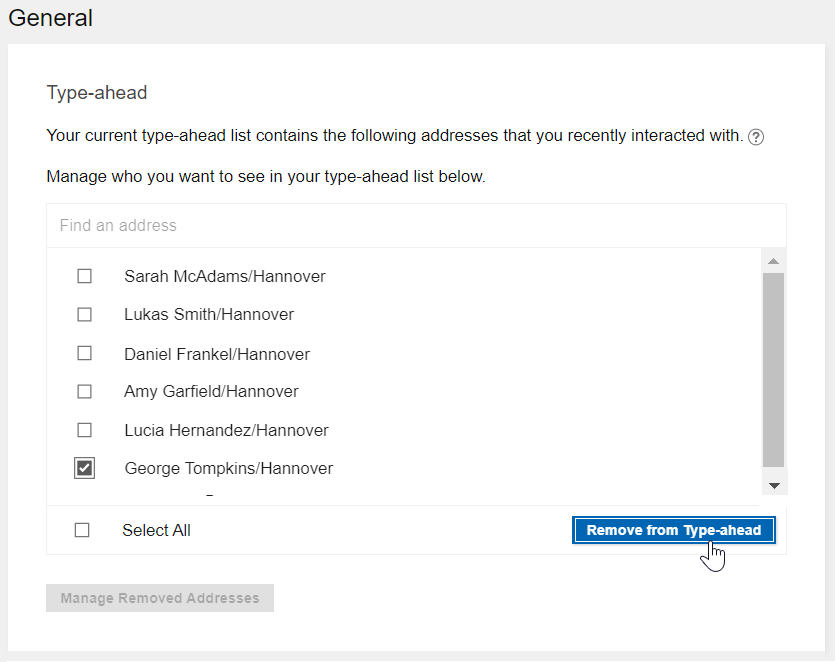Click the Type-ahead section heading
Viewport: 835px width, 662px height.
96,92
